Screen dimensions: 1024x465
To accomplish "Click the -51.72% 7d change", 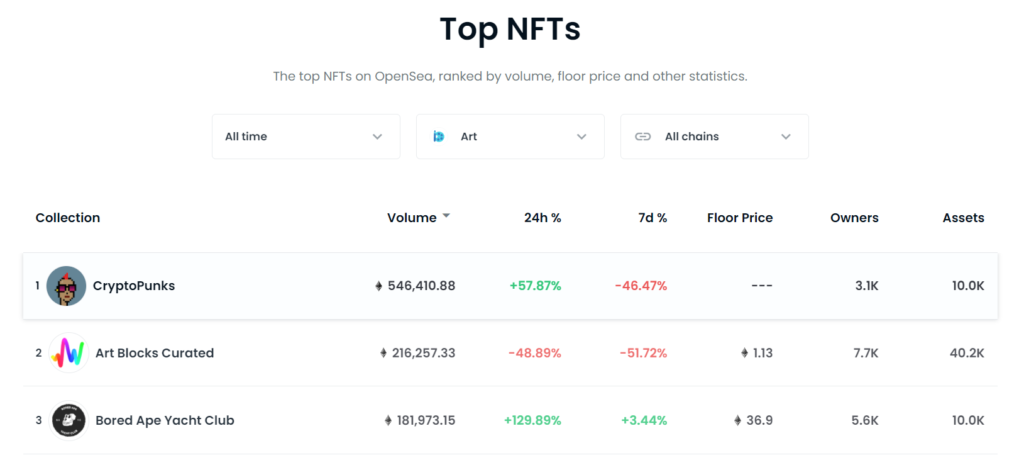I will point(643,353).
